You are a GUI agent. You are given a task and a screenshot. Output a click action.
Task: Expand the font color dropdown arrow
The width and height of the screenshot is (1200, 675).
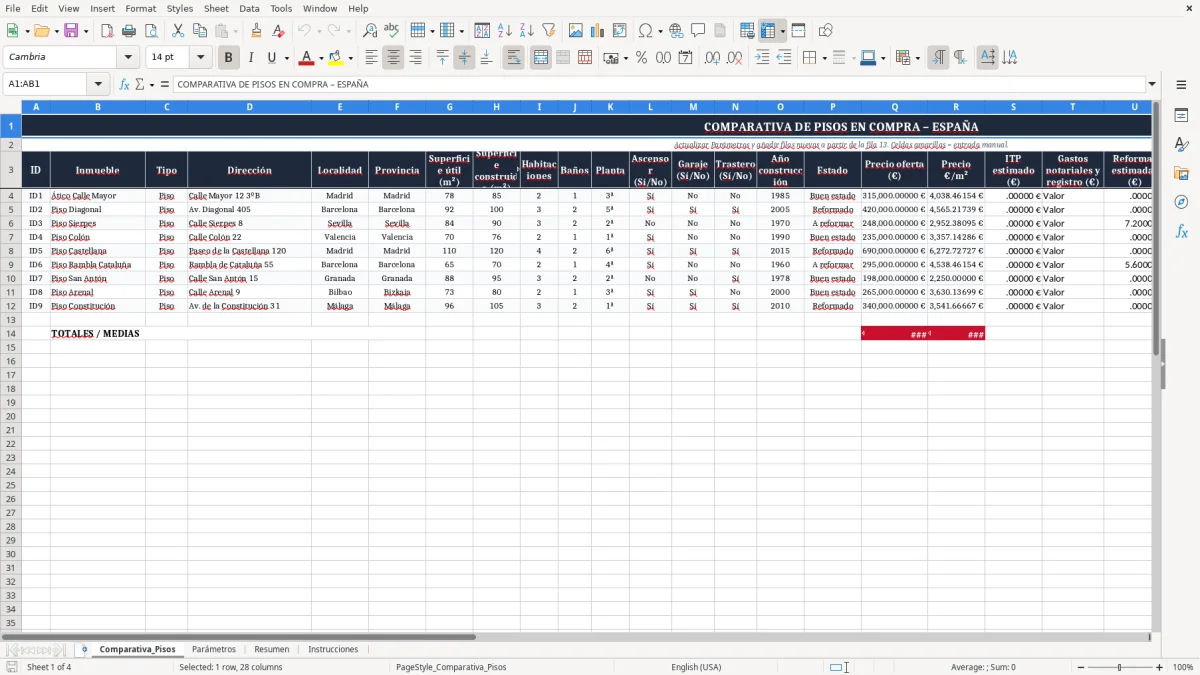[321, 58]
